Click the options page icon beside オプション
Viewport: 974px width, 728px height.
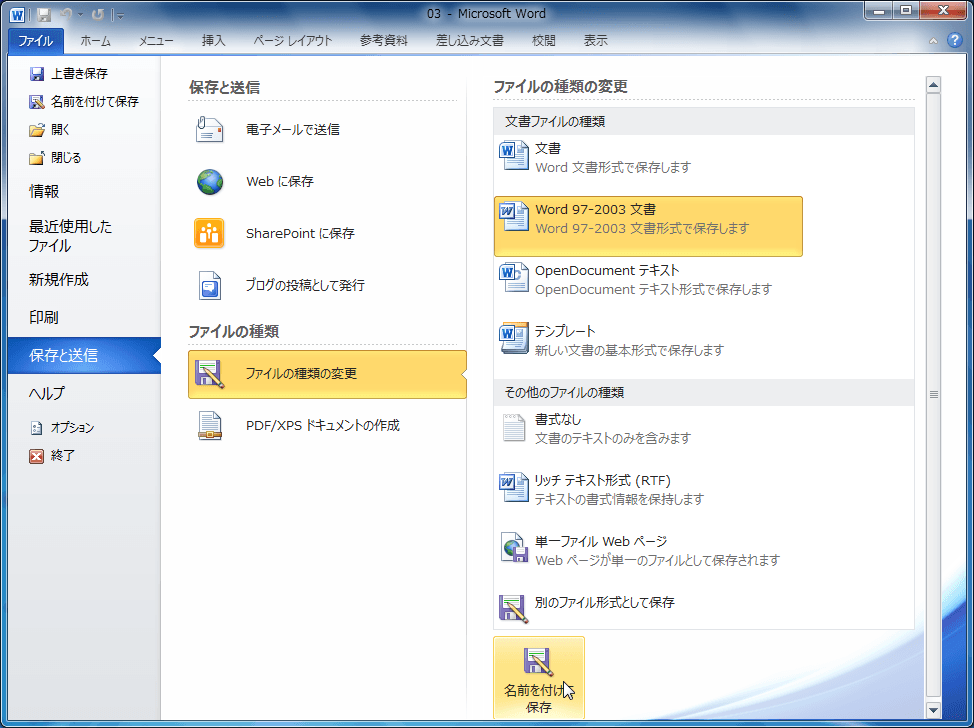[37, 428]
